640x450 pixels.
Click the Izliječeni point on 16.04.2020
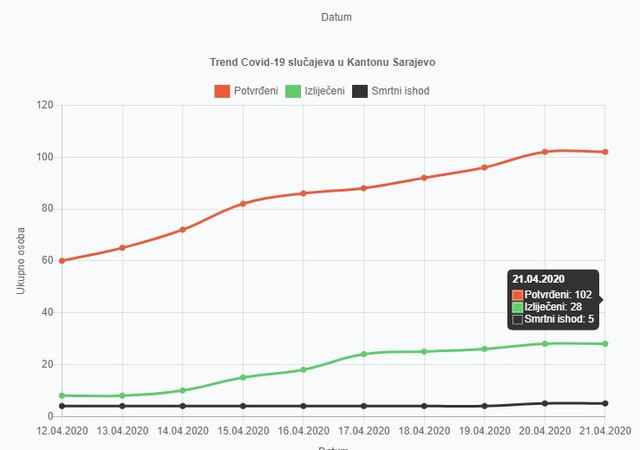coord(303,370)
